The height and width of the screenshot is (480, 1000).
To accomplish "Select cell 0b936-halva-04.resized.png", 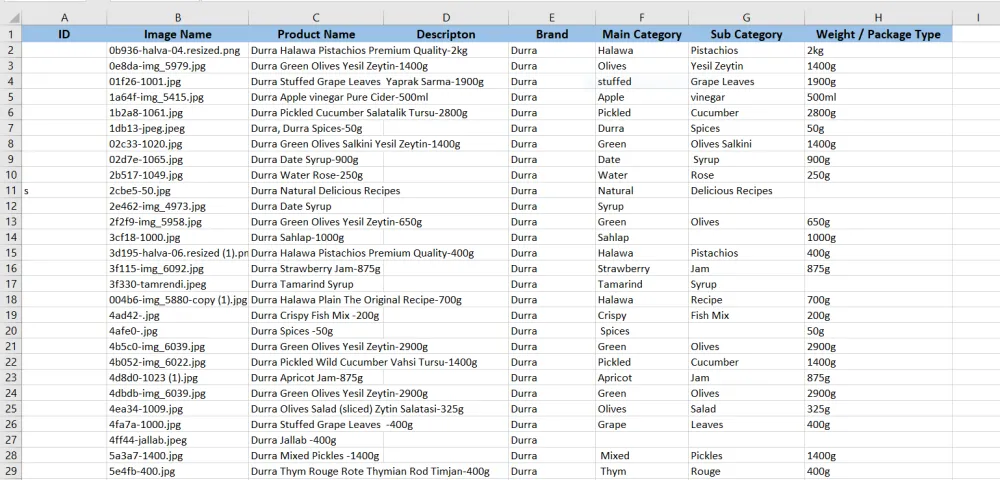I will (x=177, y=50).
